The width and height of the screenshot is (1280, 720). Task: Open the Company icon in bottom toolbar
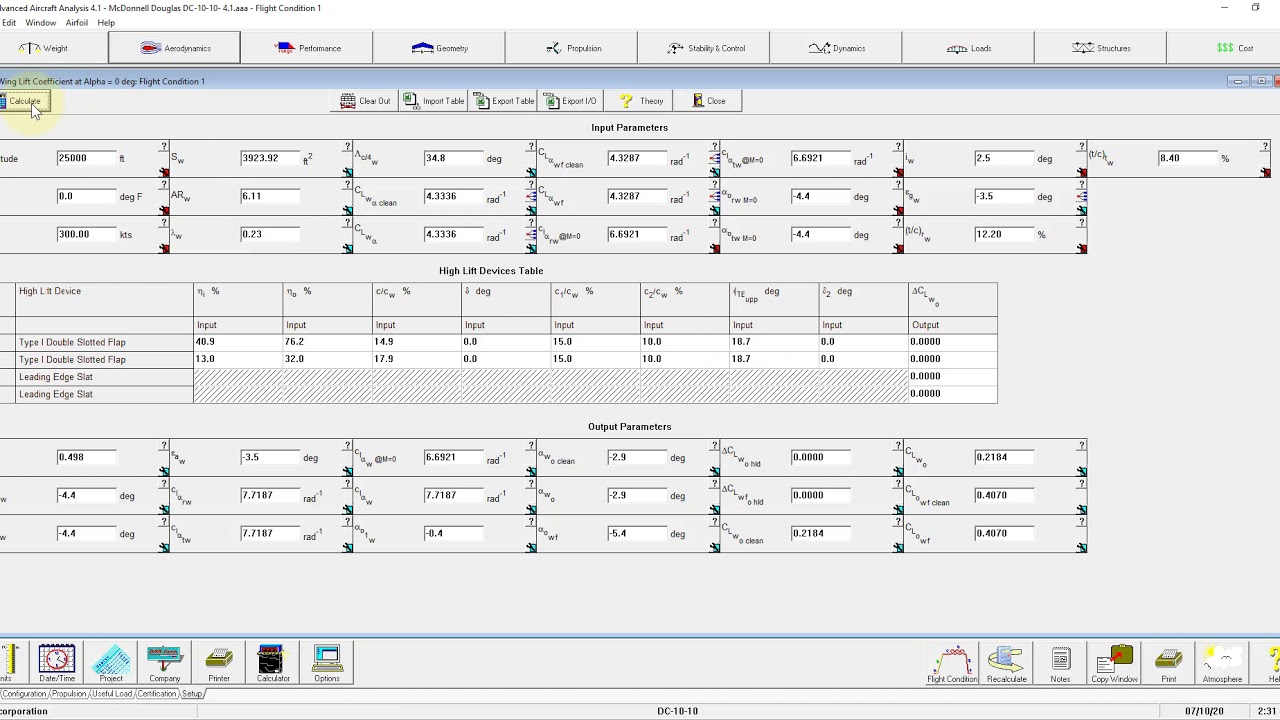click(x=165, y=664)
